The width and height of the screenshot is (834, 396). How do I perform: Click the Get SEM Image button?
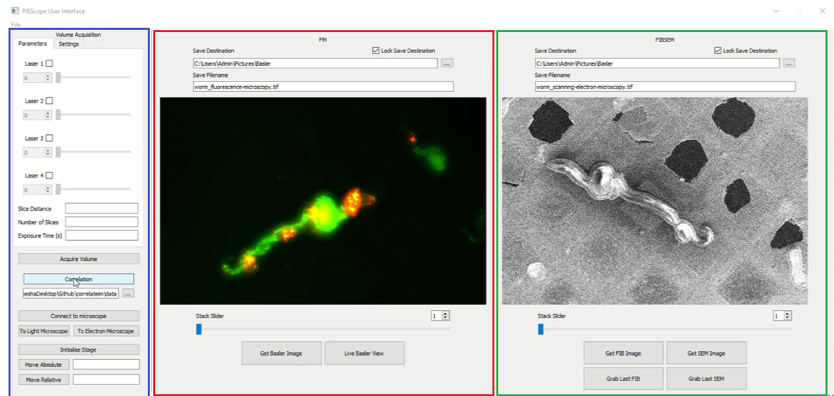(x=706, y=353)
